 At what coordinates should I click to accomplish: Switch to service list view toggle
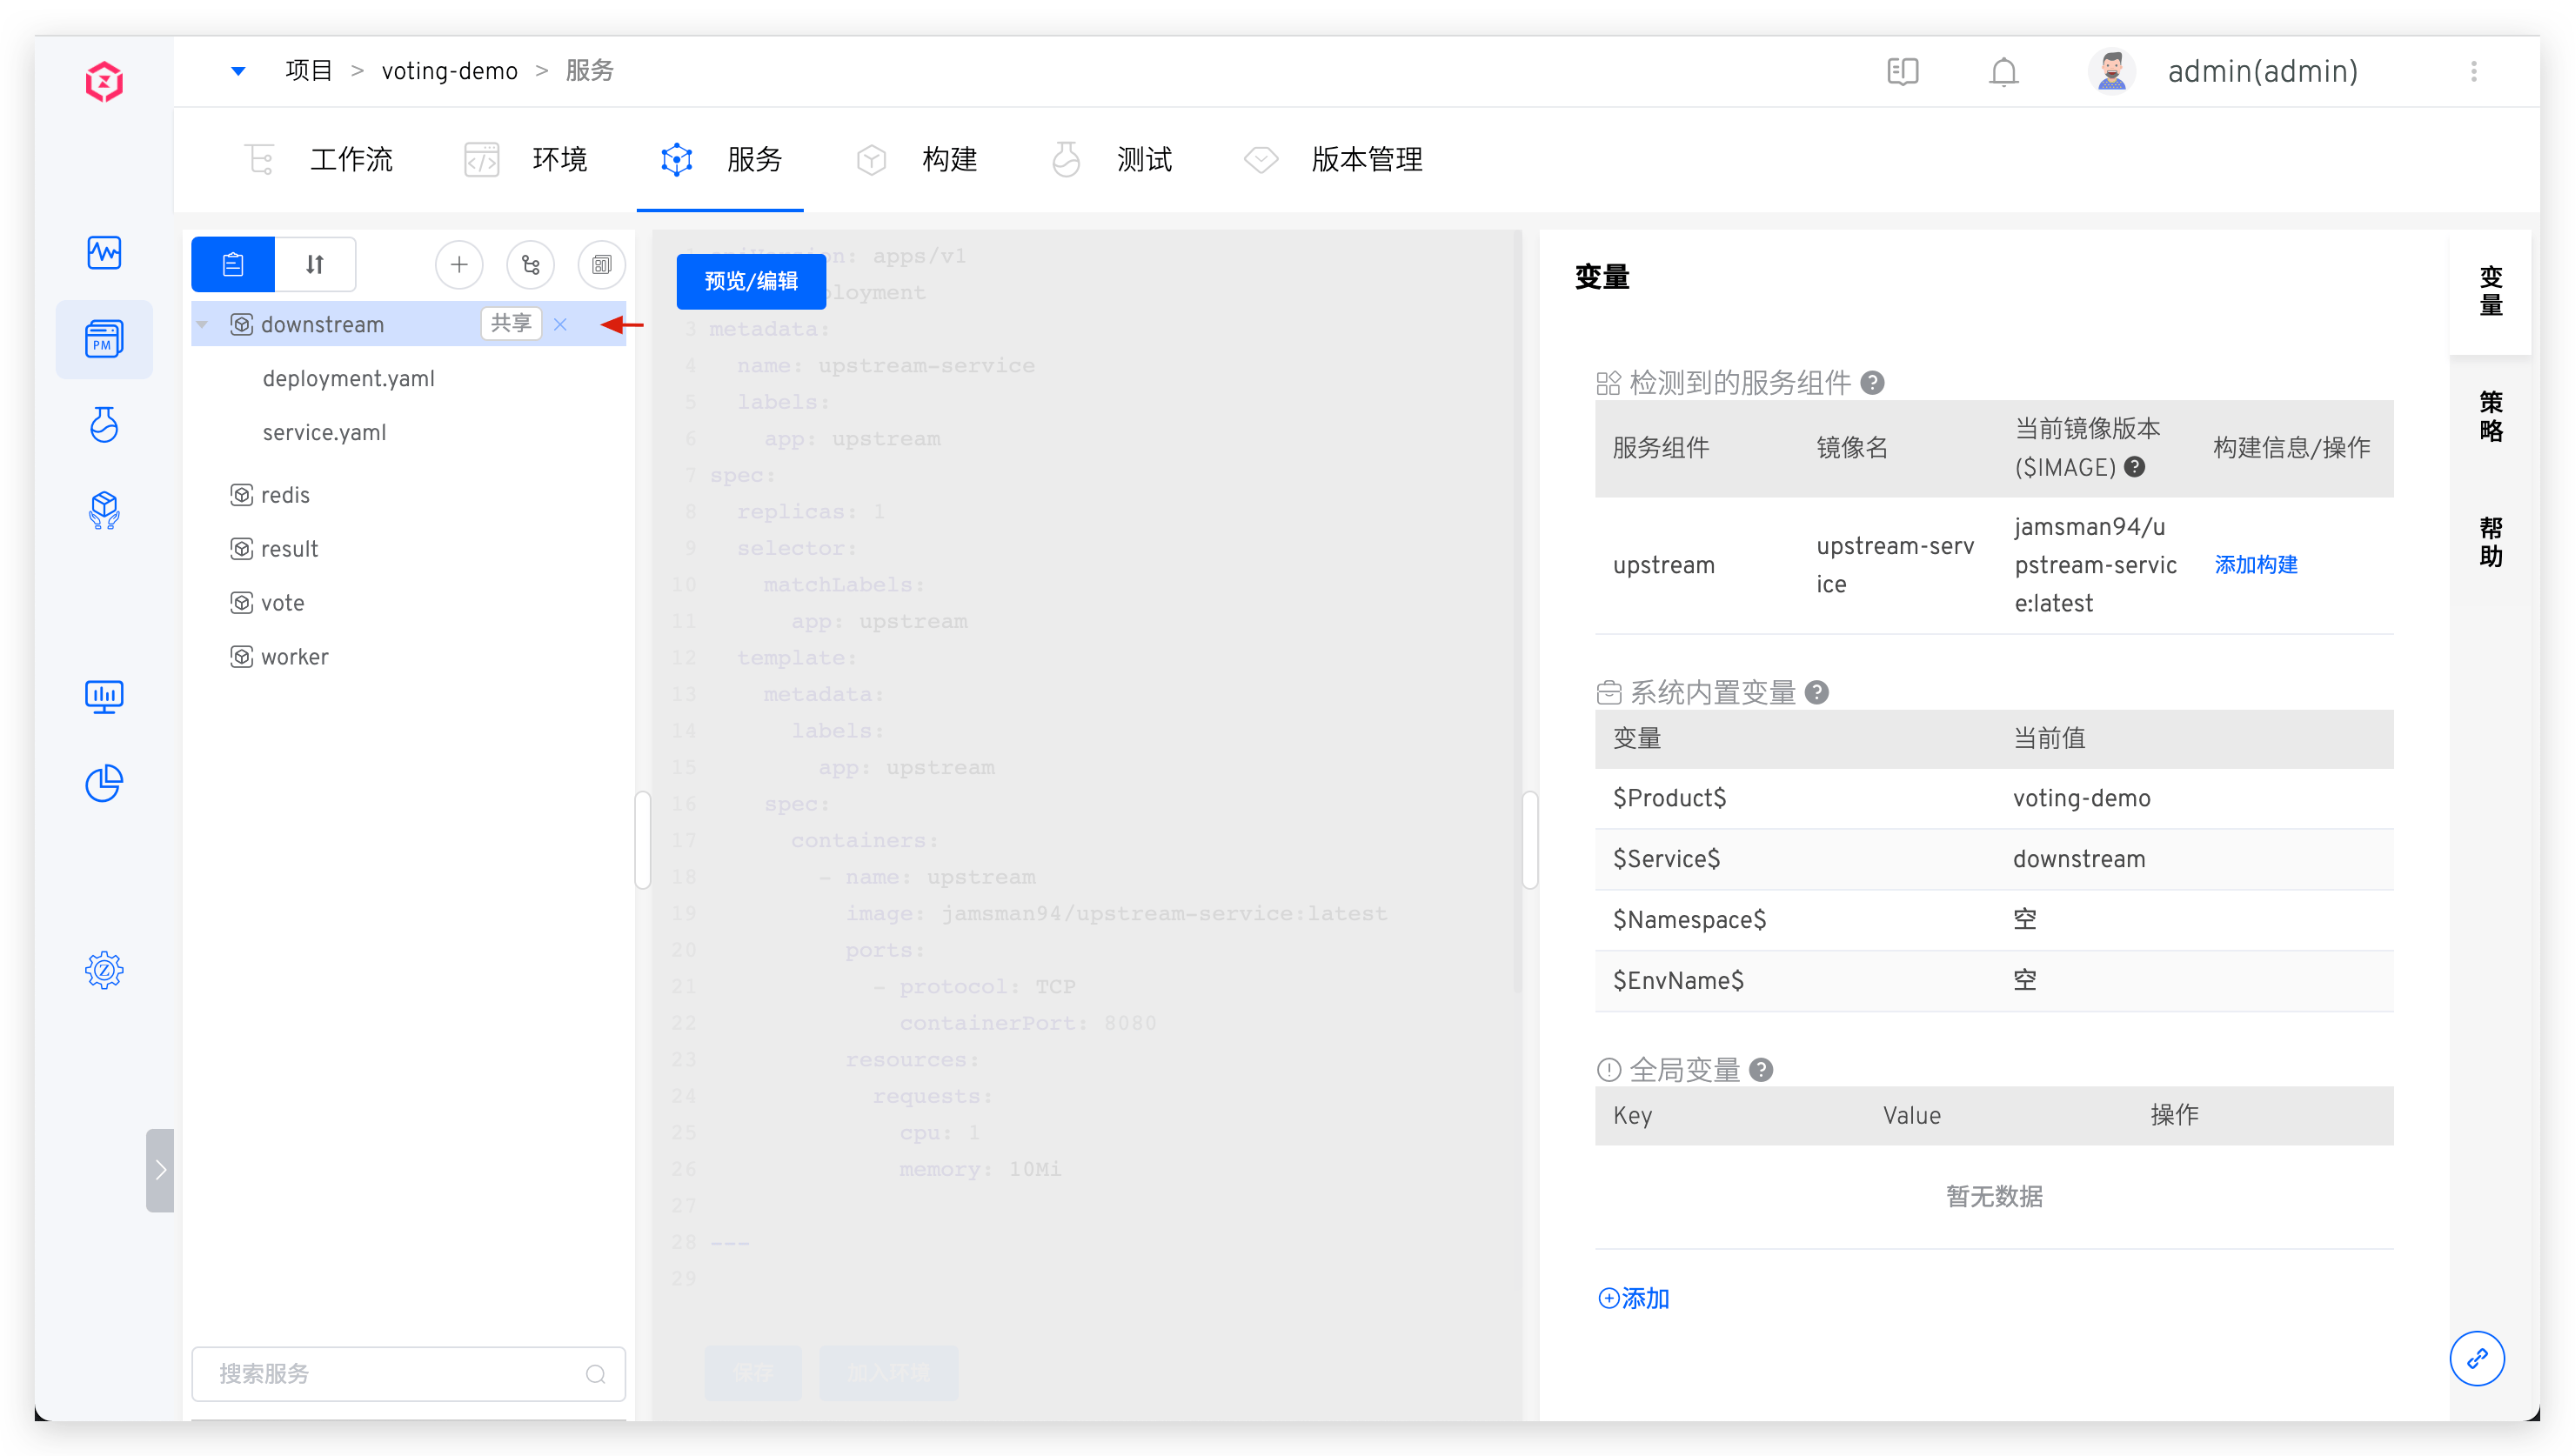tap(233, 265)
